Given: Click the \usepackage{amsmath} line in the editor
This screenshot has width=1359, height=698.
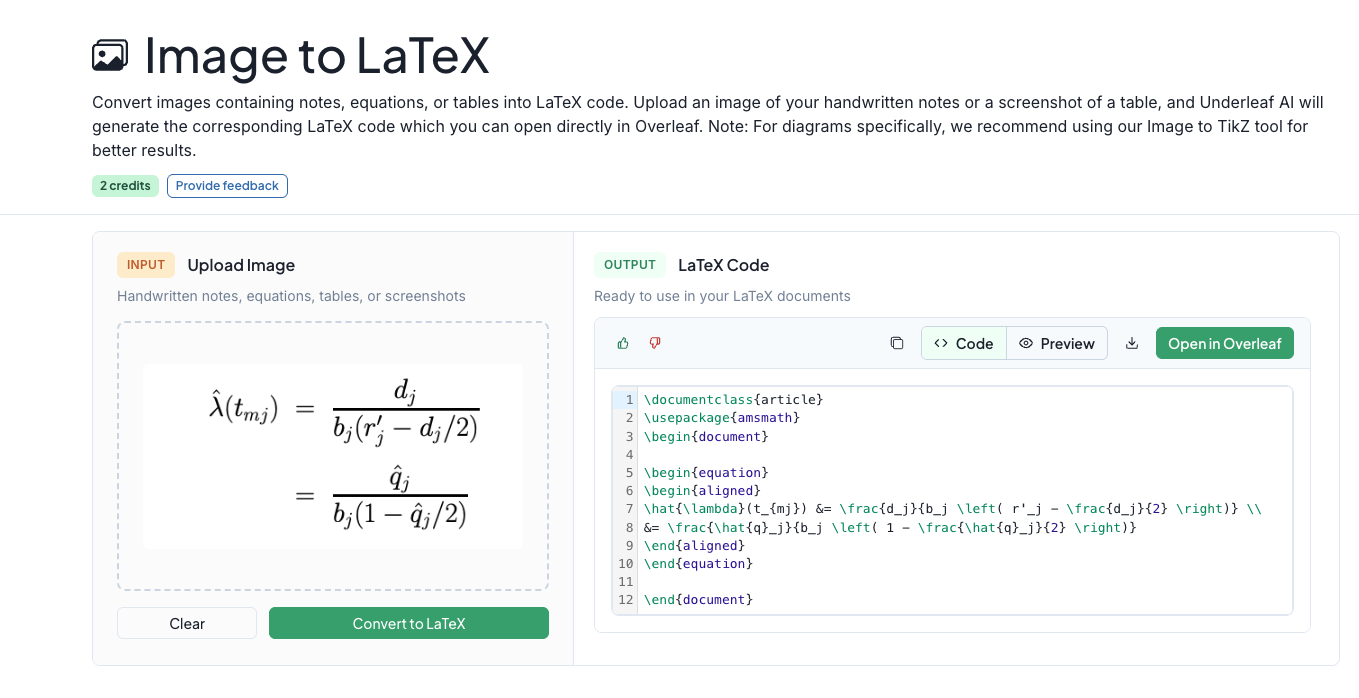Looking at the screenshot, I should pyautogui.click(x=721, y=418).
